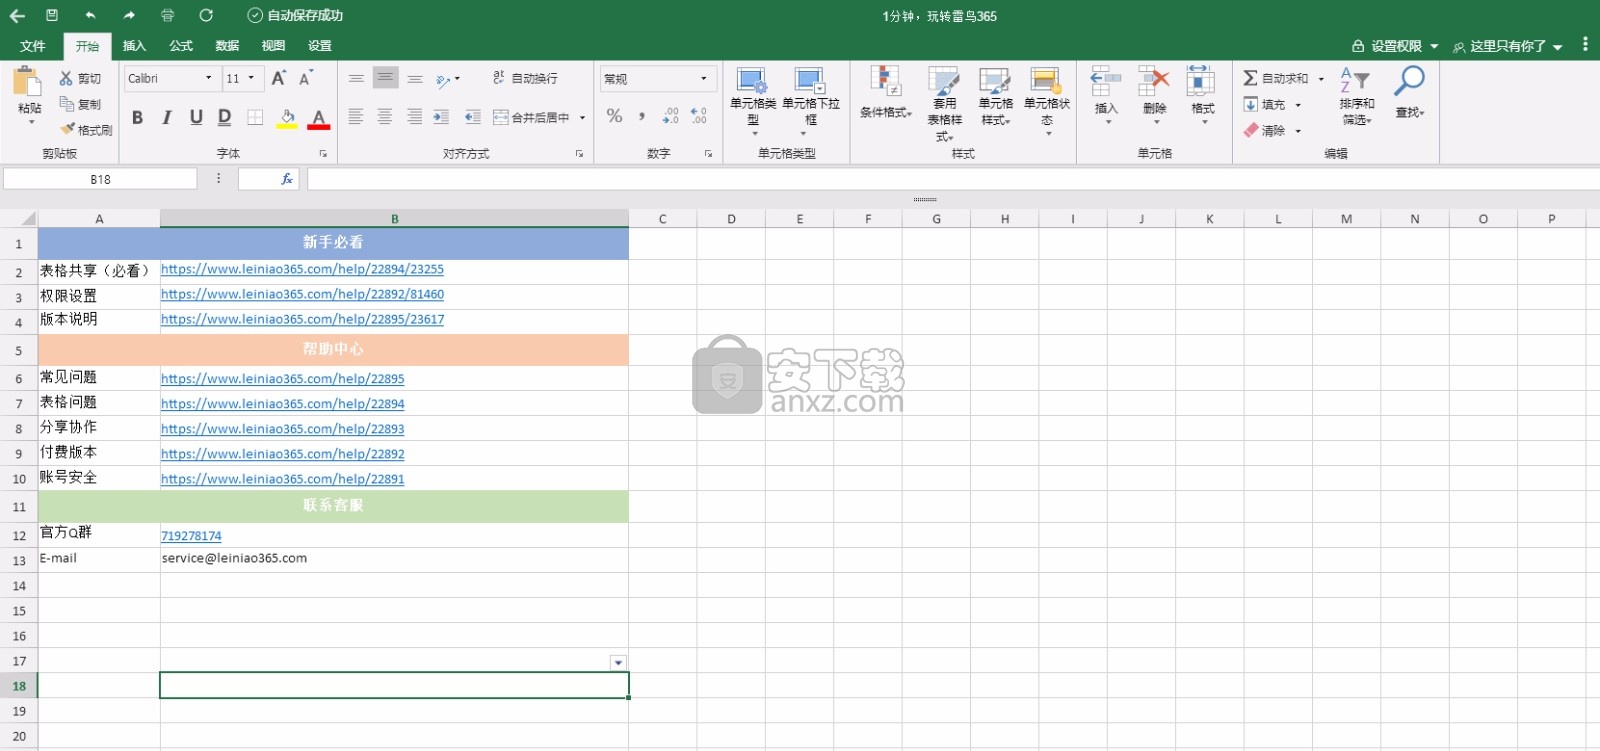Open link ending help/22894/23255
The height and width of the screenshot is (751, 1600).
coord(302,269)
